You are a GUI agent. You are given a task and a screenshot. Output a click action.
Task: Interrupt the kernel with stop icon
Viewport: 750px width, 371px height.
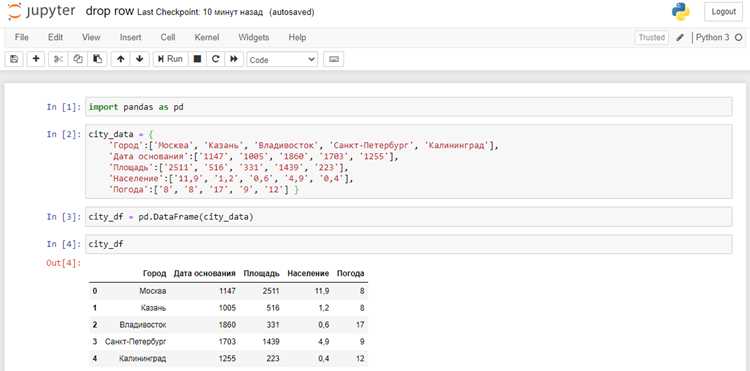pos(197,59)
